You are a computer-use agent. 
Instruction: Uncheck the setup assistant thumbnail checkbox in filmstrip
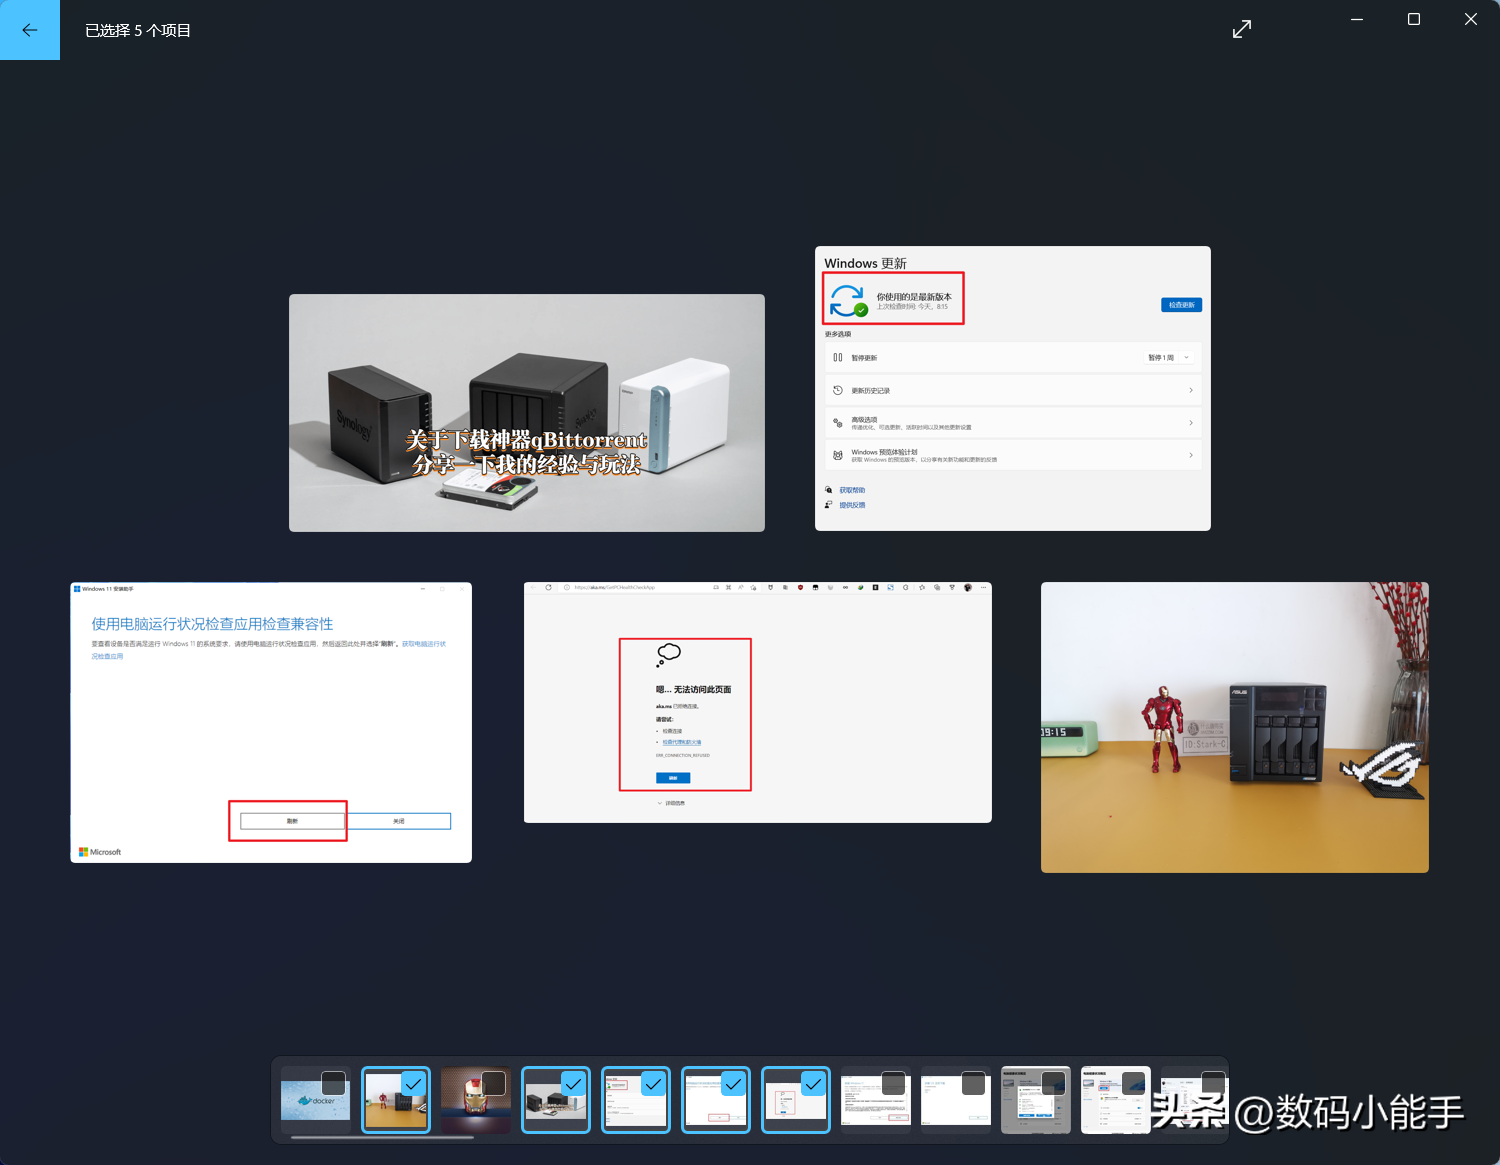(733, 1083)
